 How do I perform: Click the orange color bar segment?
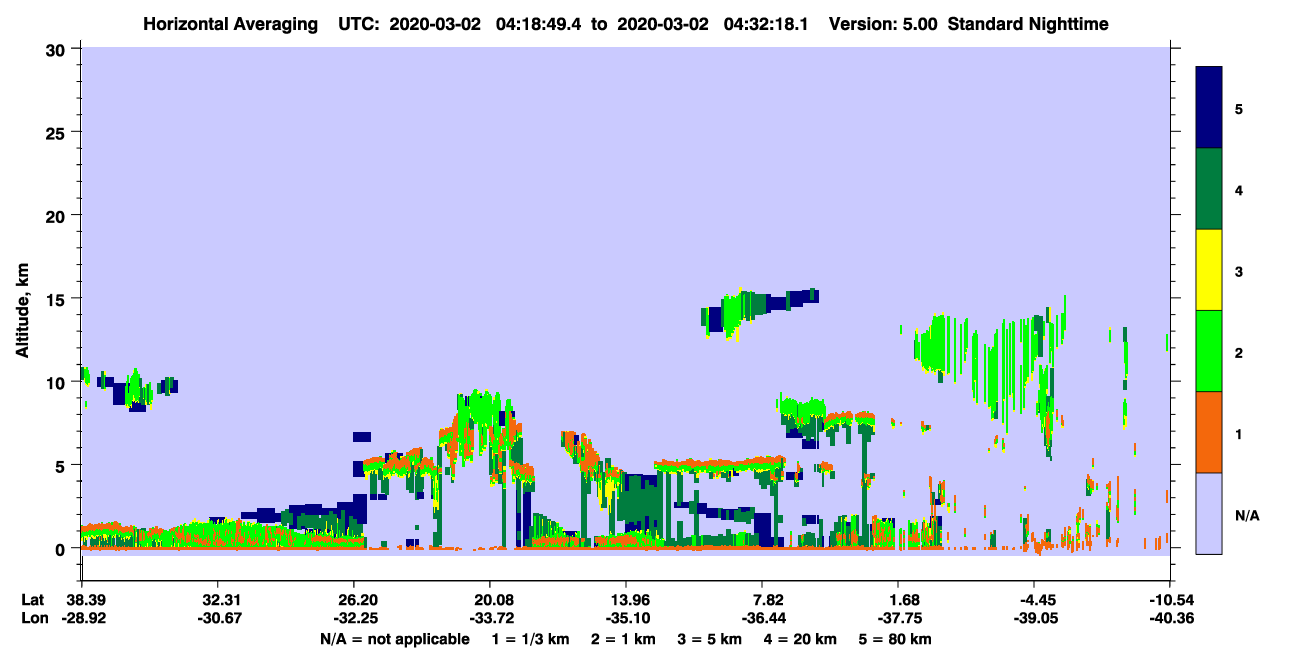1209,432
